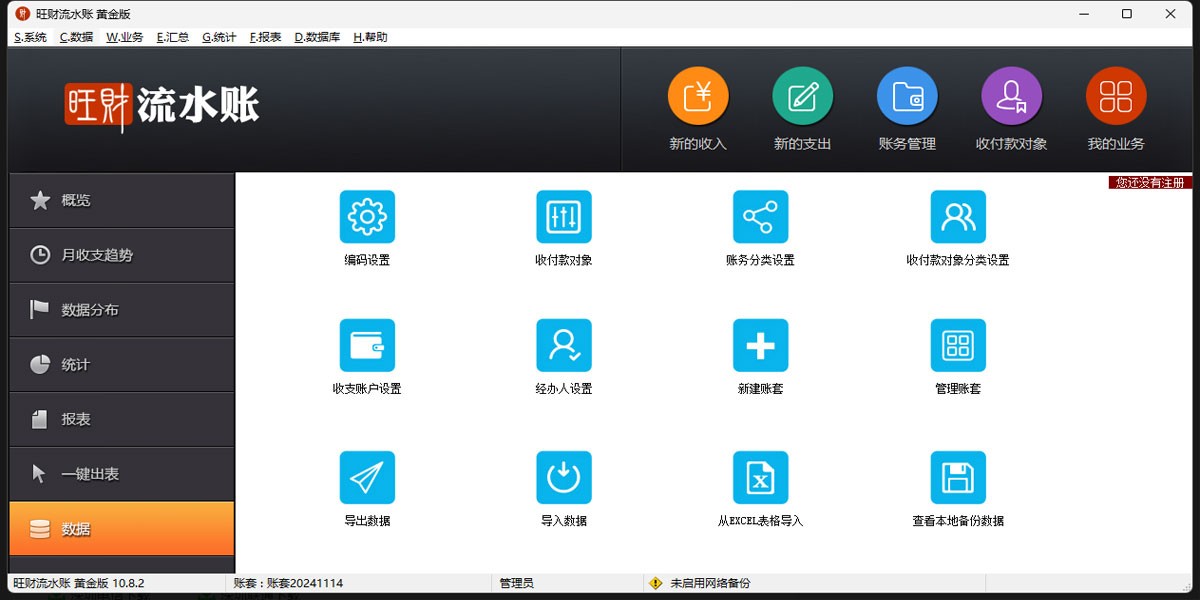
Task: Click 新建账套 plus icon
Action: (760, 346)
